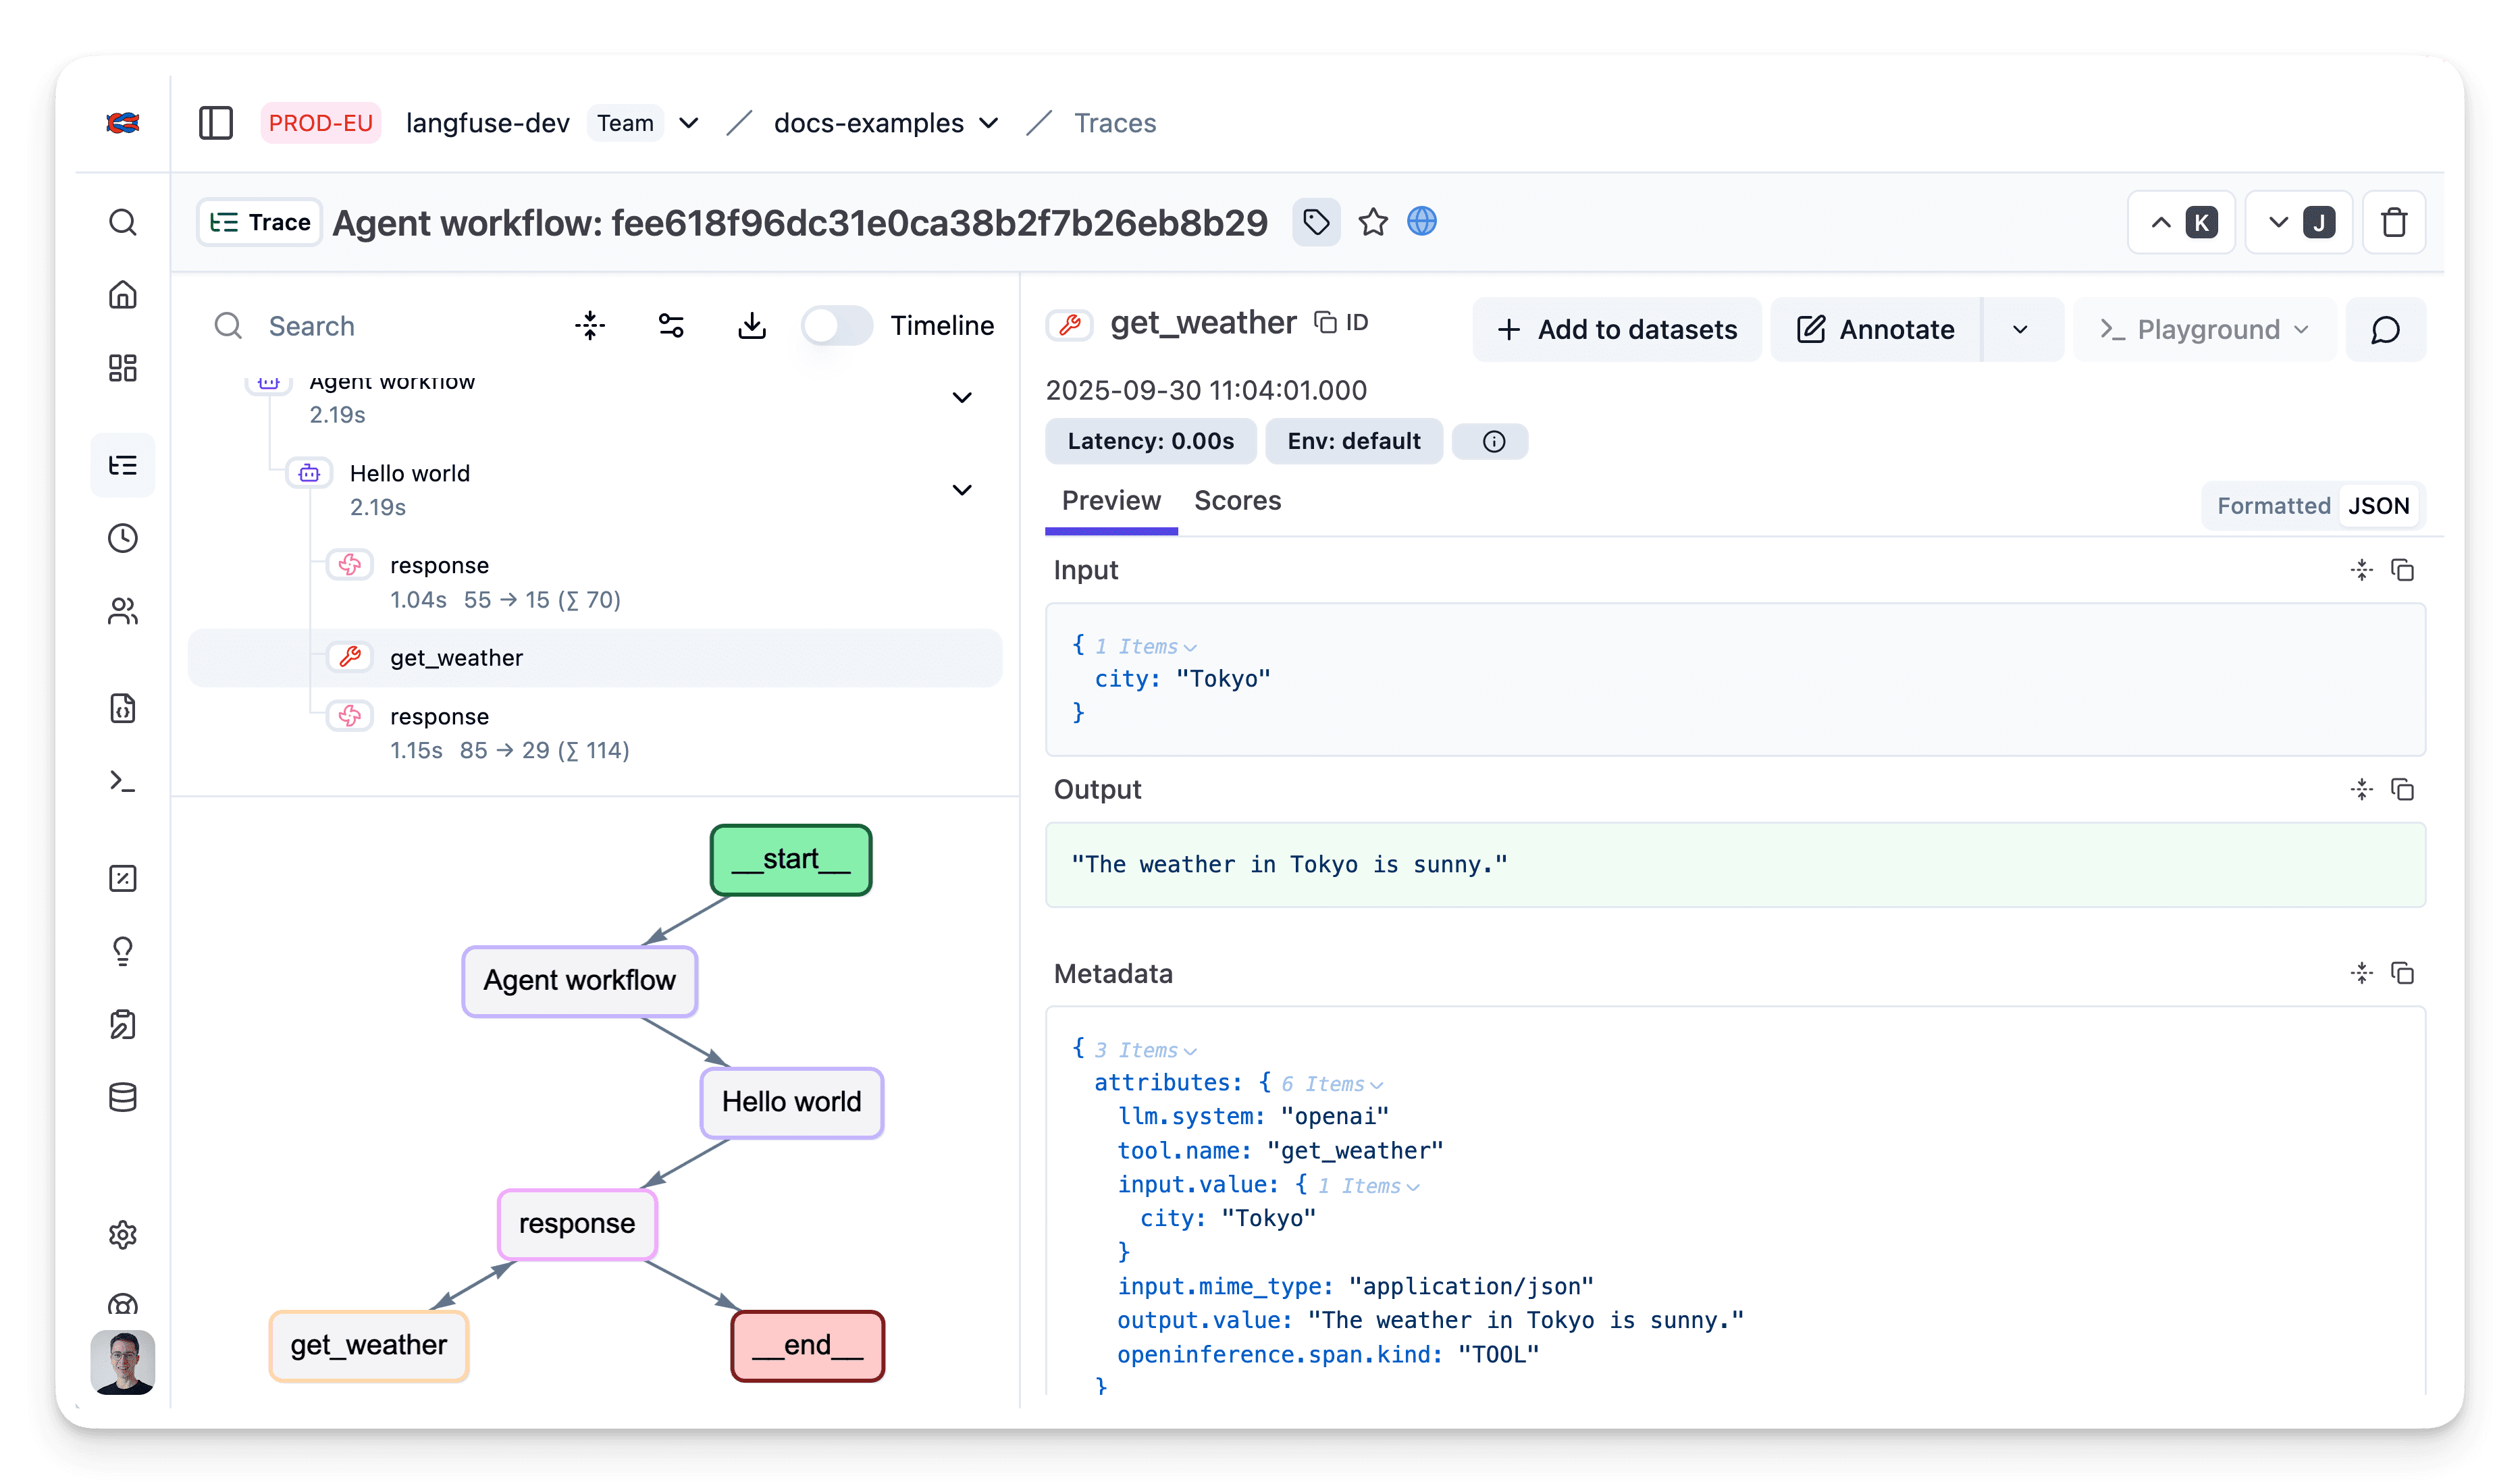Collapse Input section fold icon
This screenshot has height=1484, width=2520.
pyautogui.click(x=2362, y=570)
